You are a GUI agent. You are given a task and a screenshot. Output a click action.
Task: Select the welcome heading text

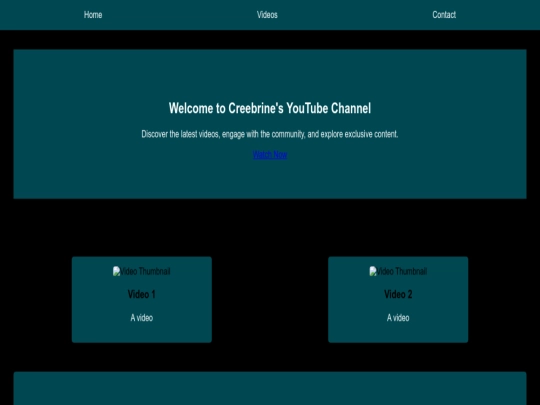(x=270, y=108)
